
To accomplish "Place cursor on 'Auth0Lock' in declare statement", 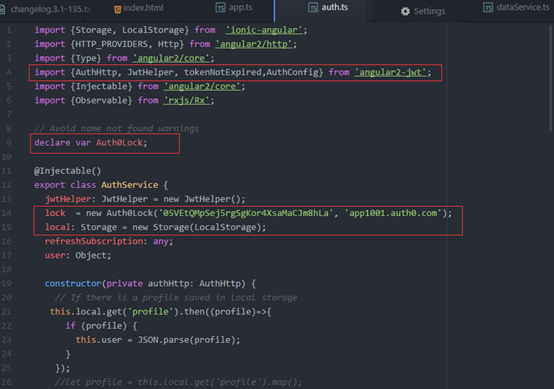I will point(119,143).
